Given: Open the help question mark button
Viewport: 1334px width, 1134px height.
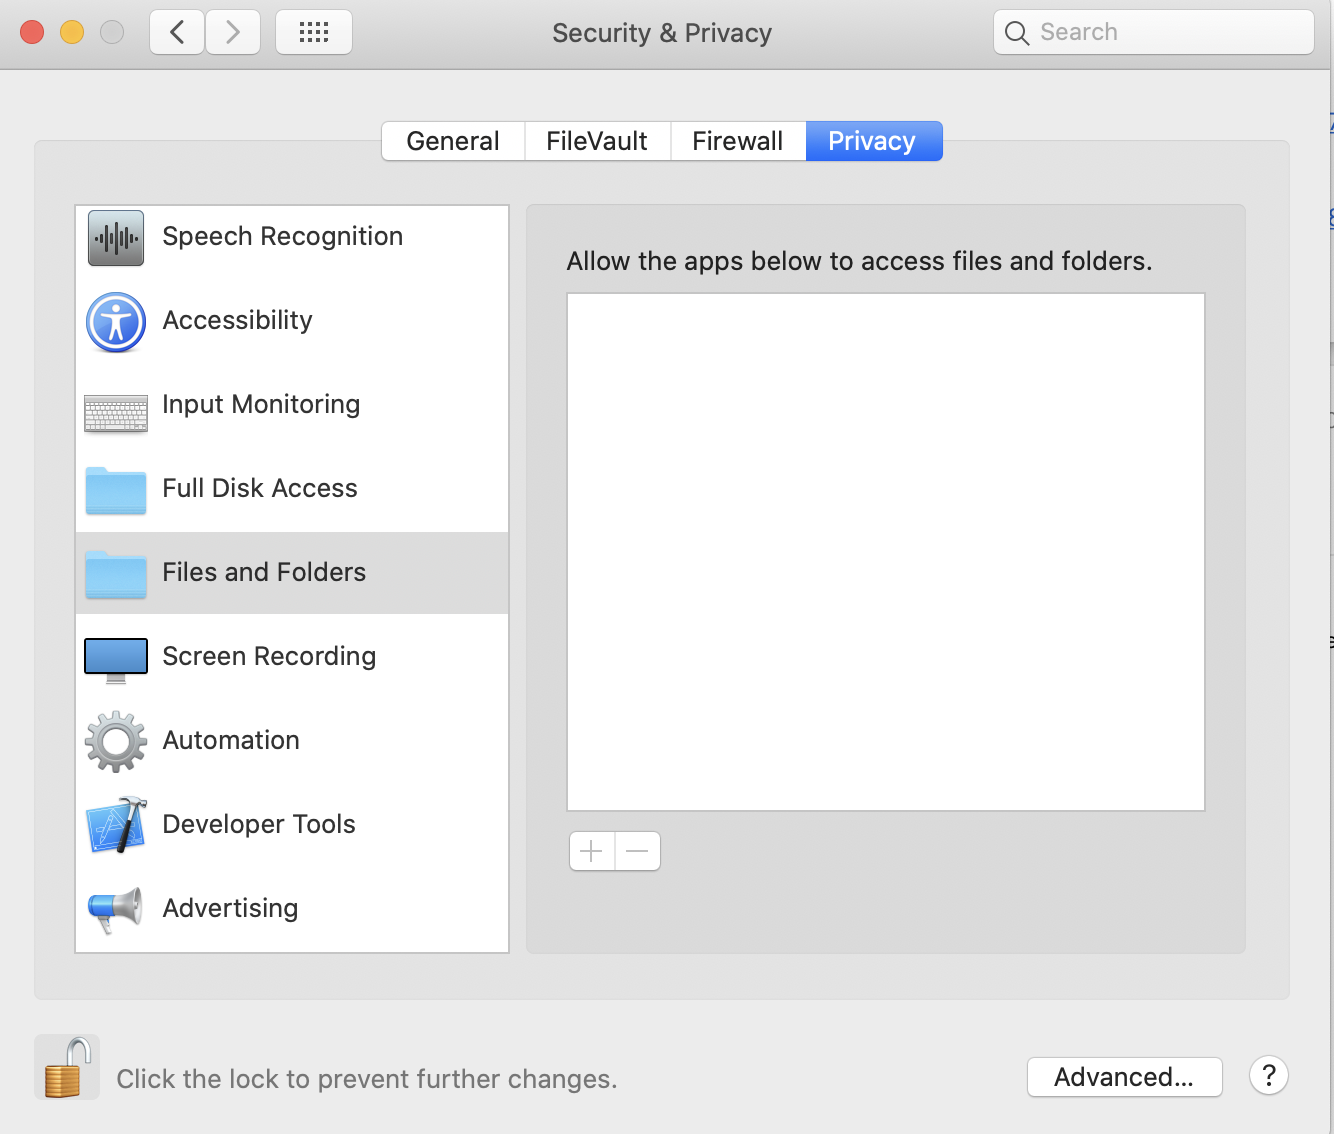Looking at the screenshot, I should [x=1268, y=1076].
